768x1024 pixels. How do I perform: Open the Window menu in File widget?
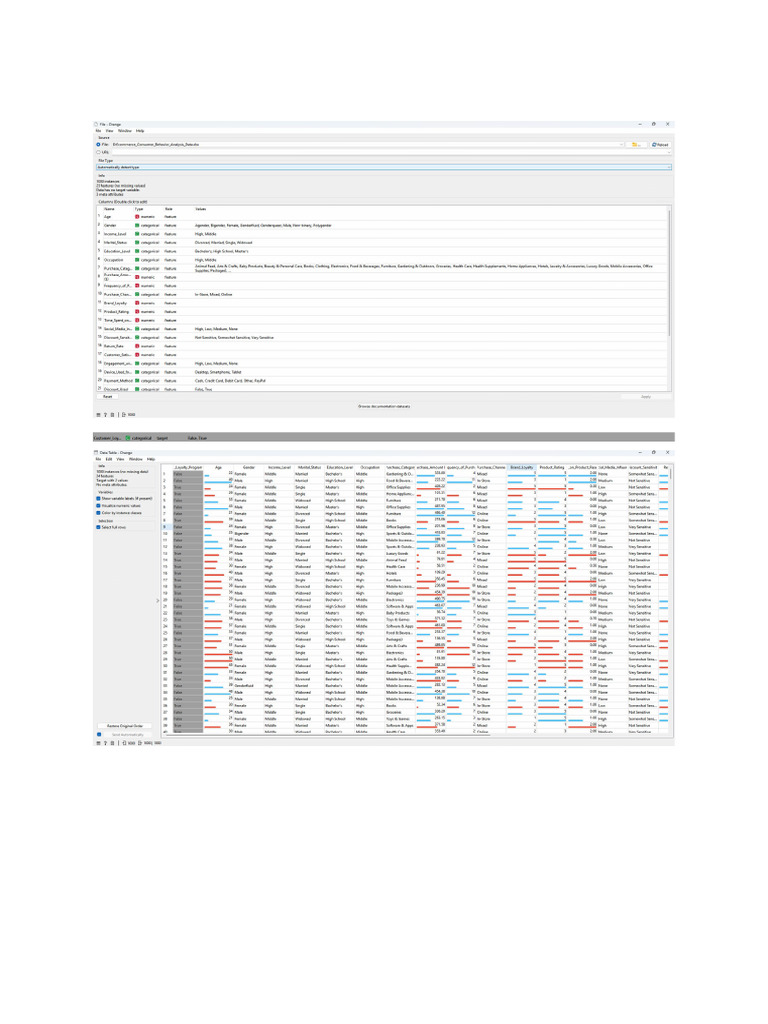pyautogui.click(x=125, y=131)
